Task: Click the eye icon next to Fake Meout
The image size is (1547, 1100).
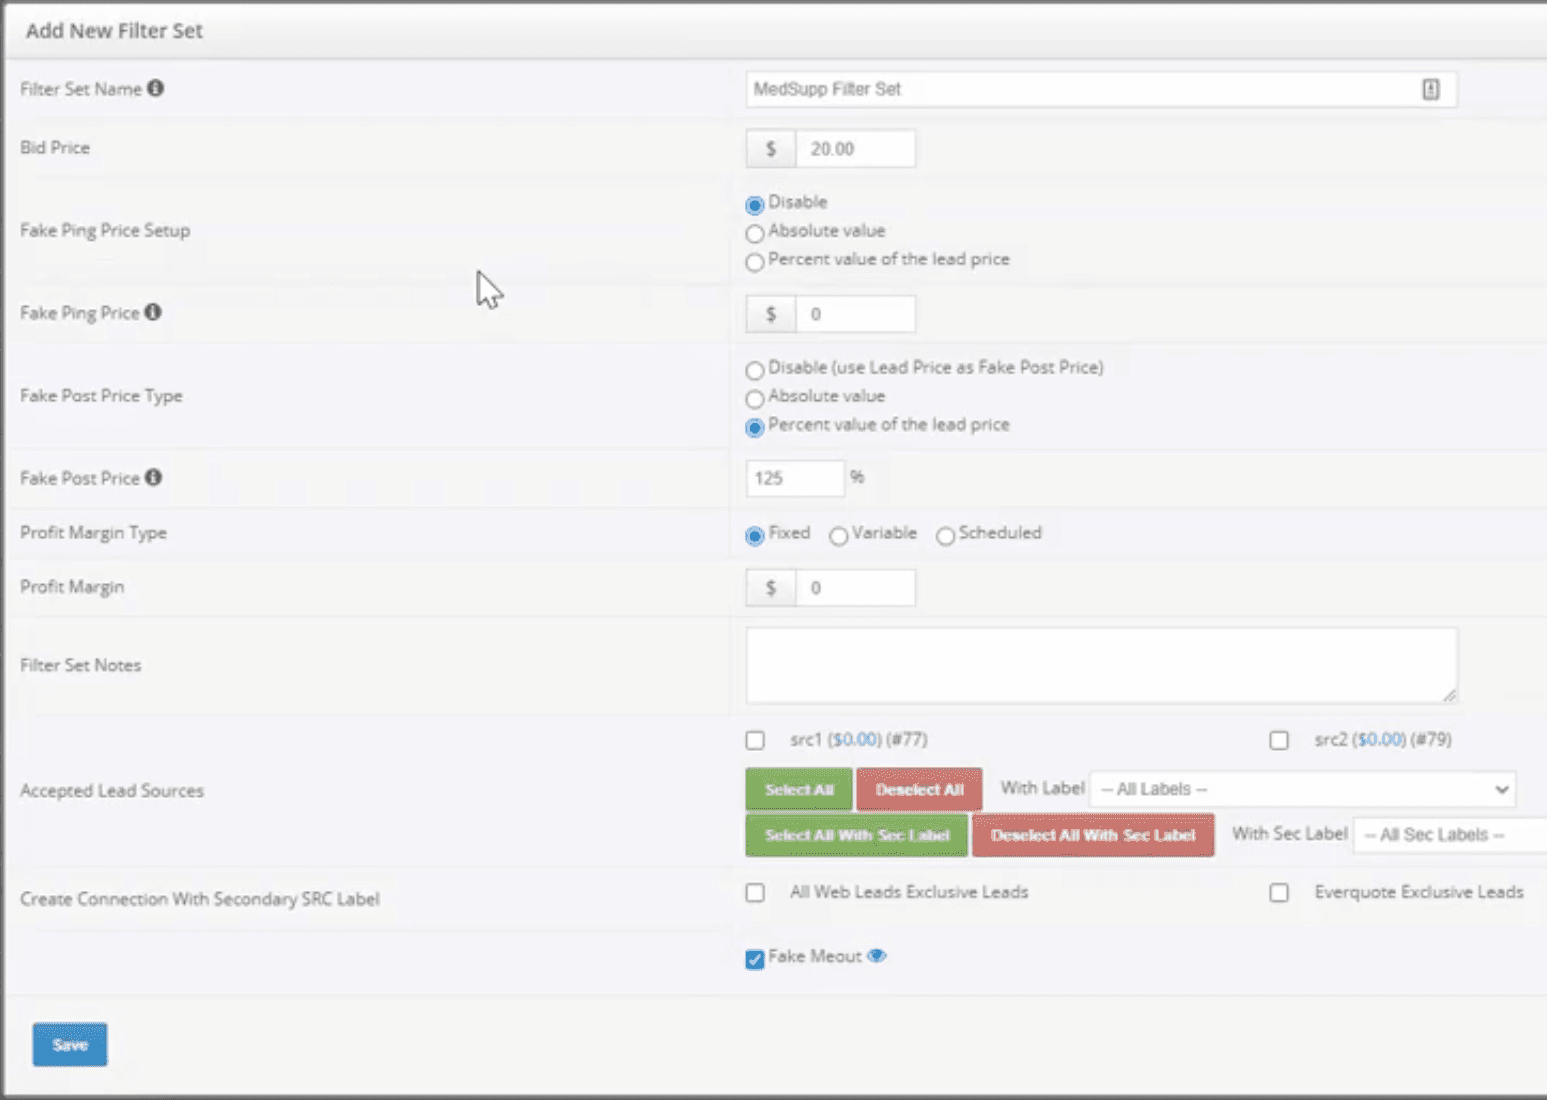Action: point(877,956)
